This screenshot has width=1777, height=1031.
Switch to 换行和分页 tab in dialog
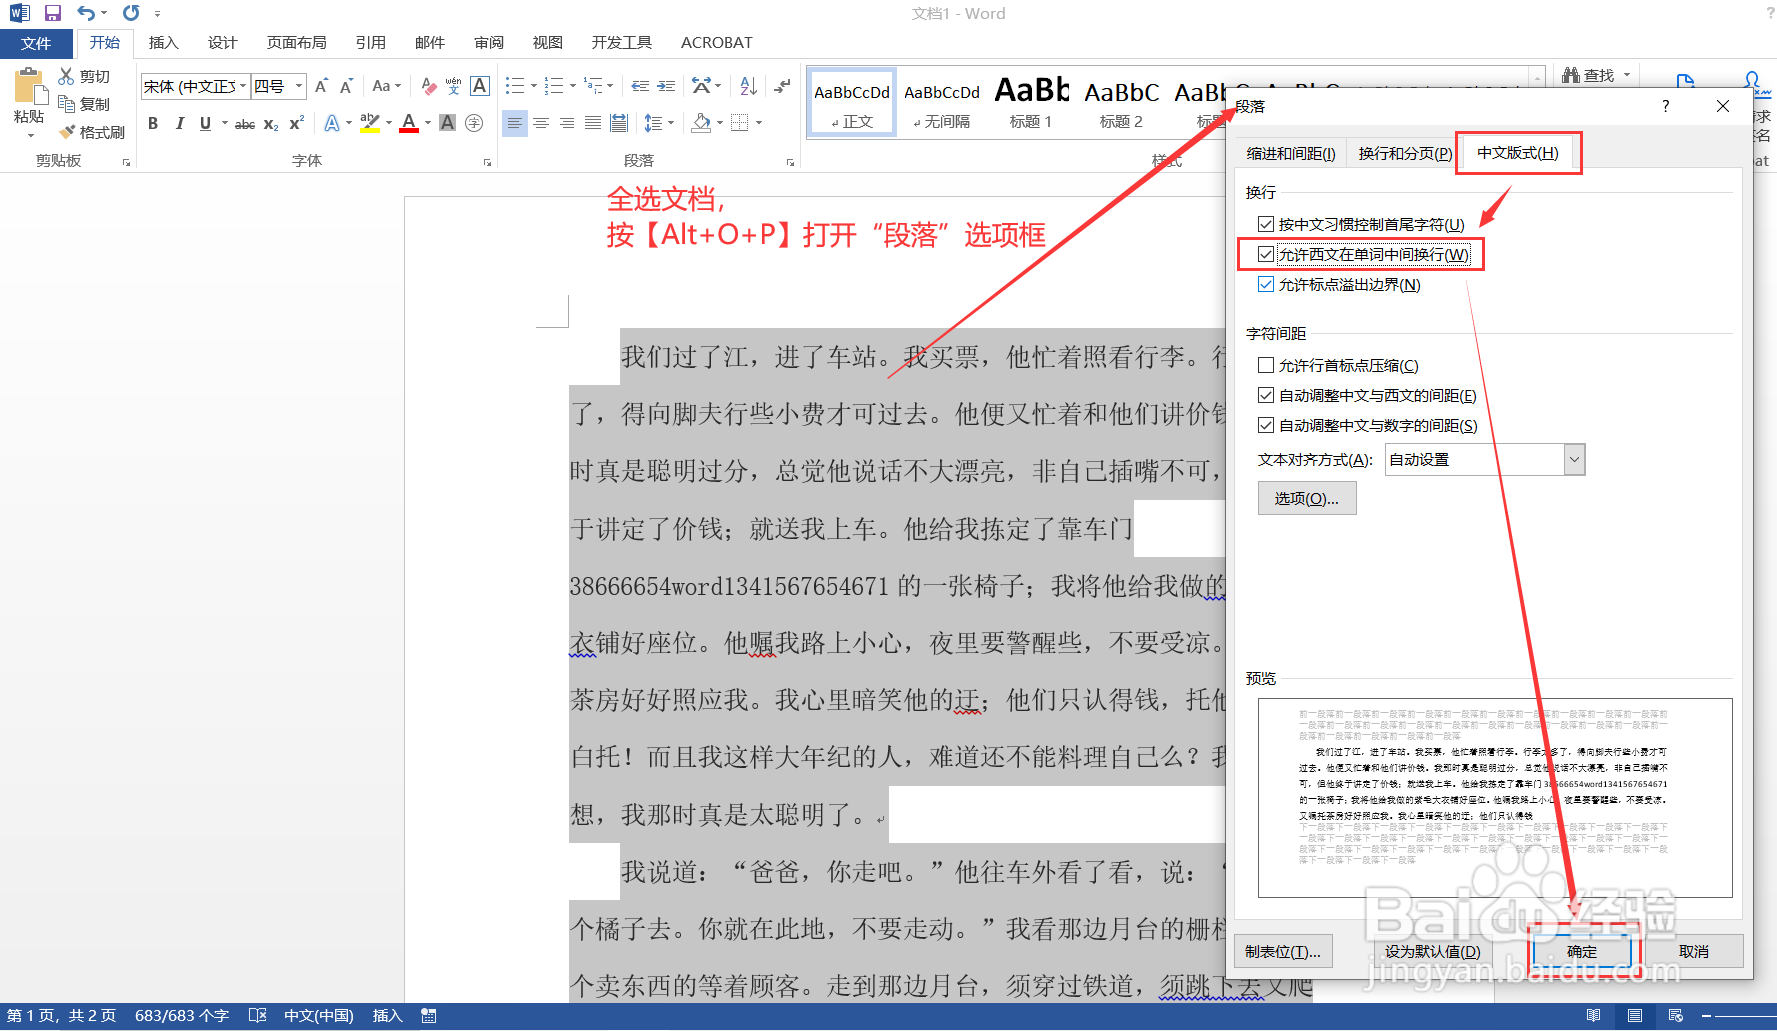pyautogui.click(x=1405, y=153)
